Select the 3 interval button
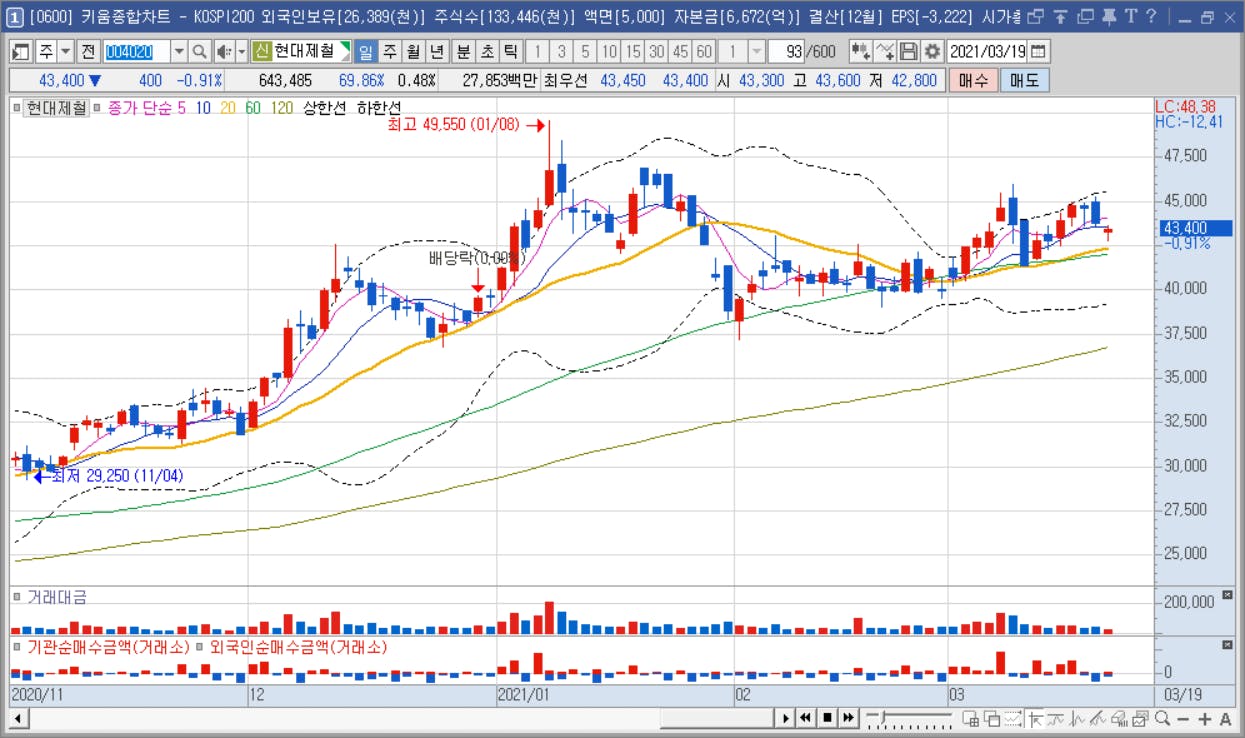 [x=561, y=52]
